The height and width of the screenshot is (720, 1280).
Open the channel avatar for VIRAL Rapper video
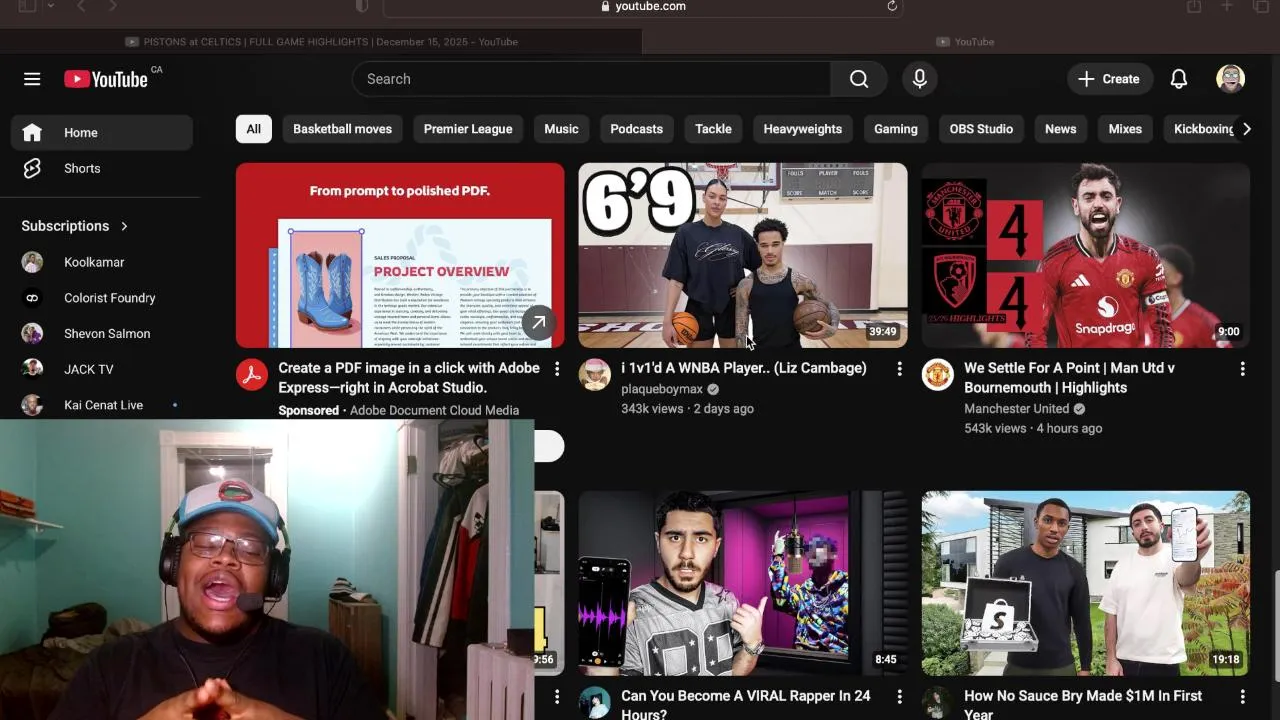pos(595,703)
